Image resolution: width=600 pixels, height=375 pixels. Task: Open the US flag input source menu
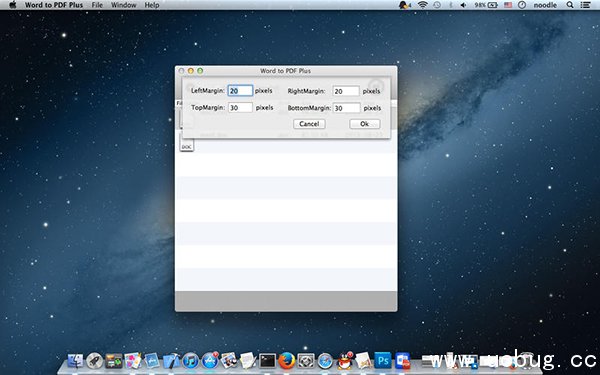click(x=508, y=5)
